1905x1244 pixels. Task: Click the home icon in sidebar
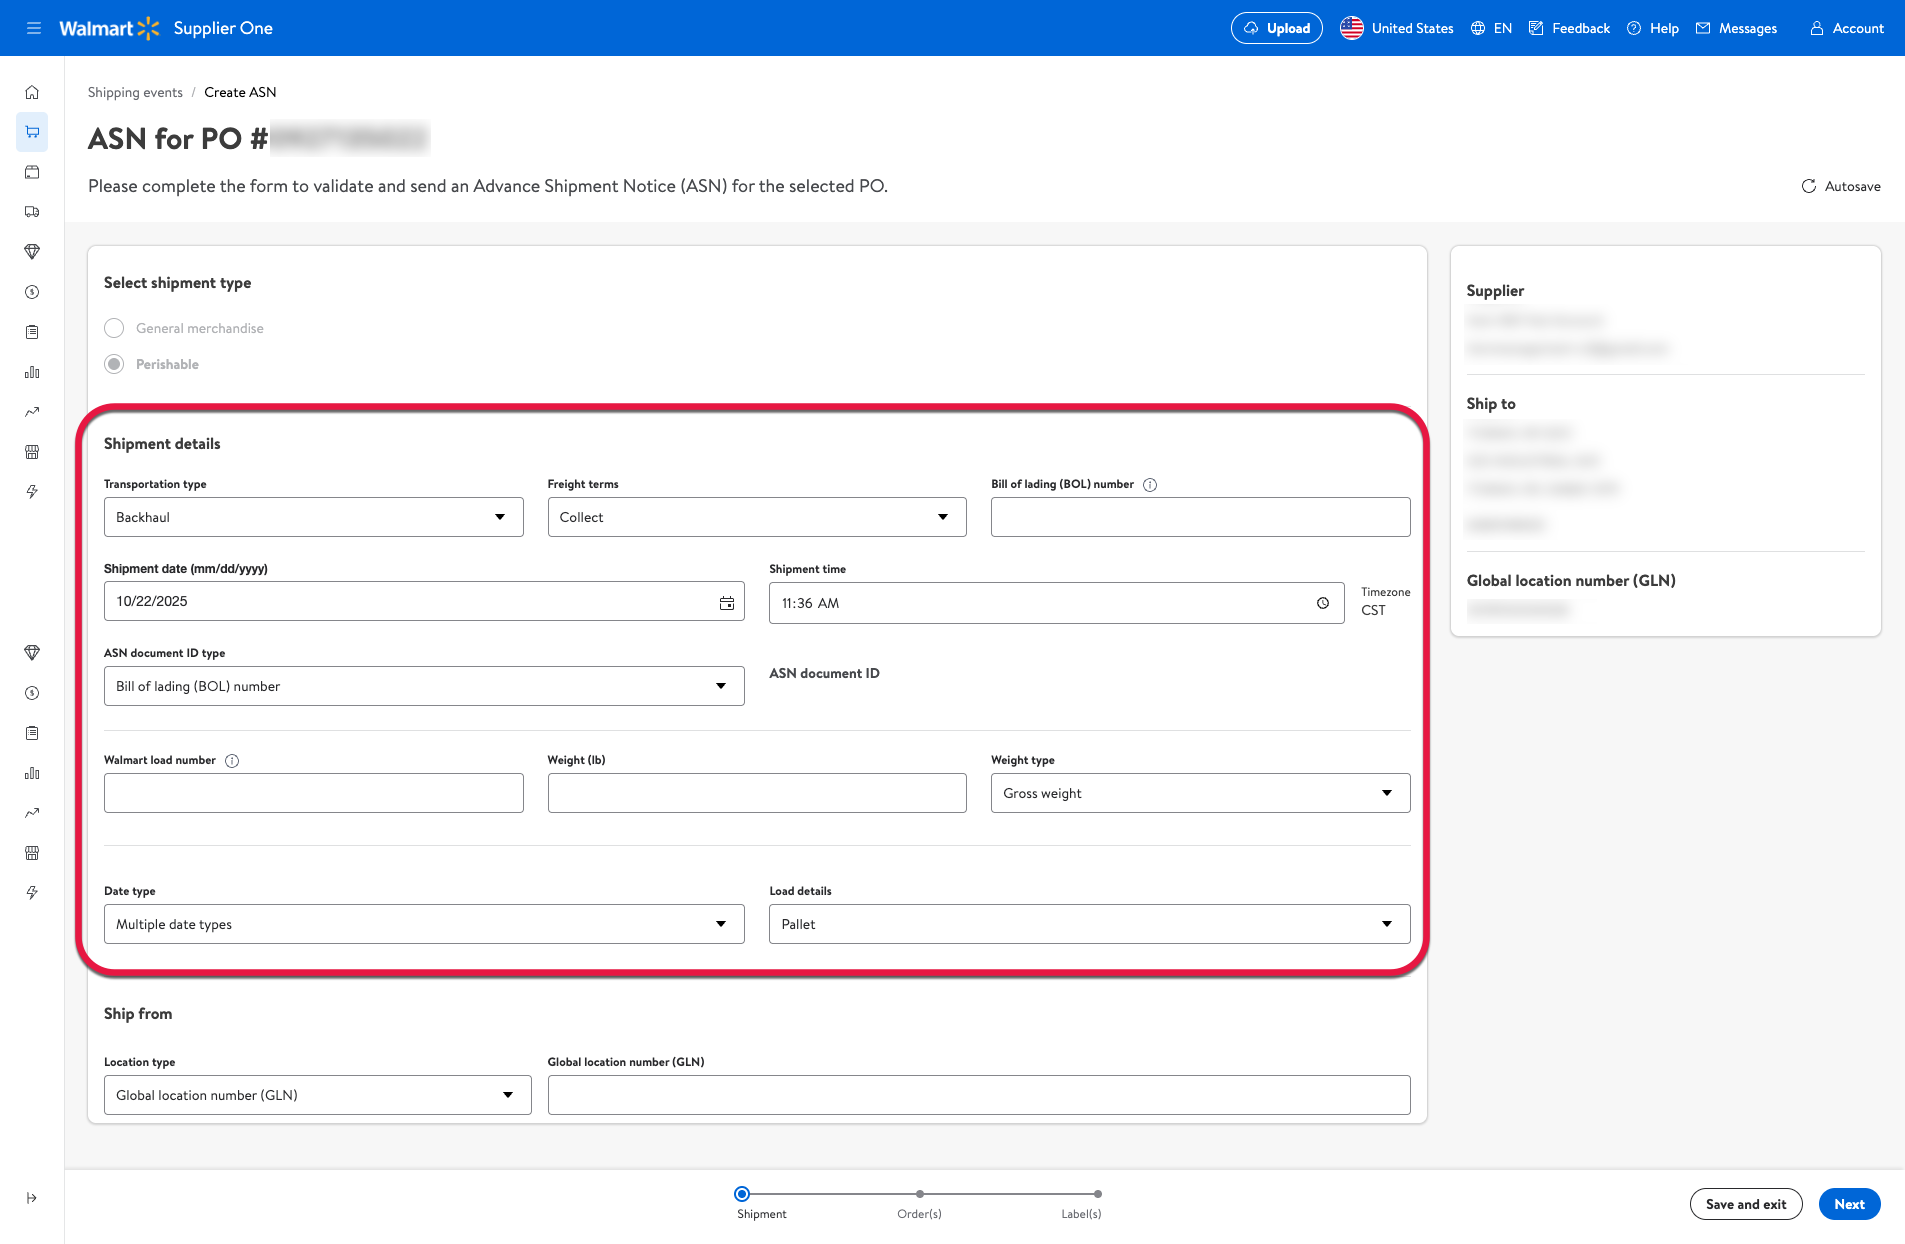(x=32, y=92)
